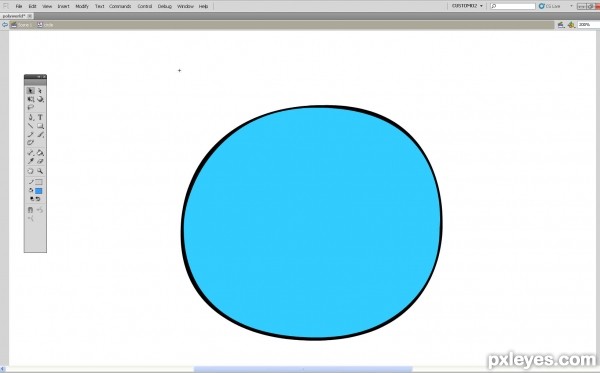
Task: Select the Zoom magnifier tool
Action: point(40,171)
